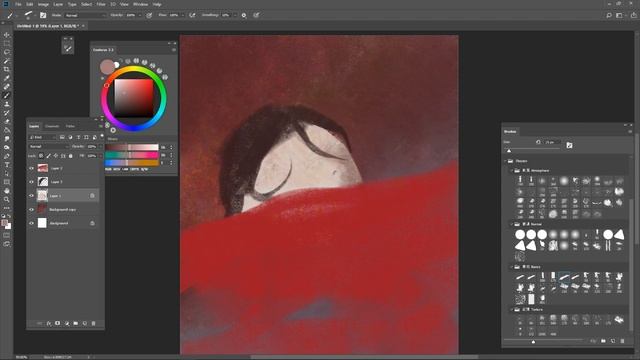
Task: Hide the Background layer eye icon
Action: point(31,223)
